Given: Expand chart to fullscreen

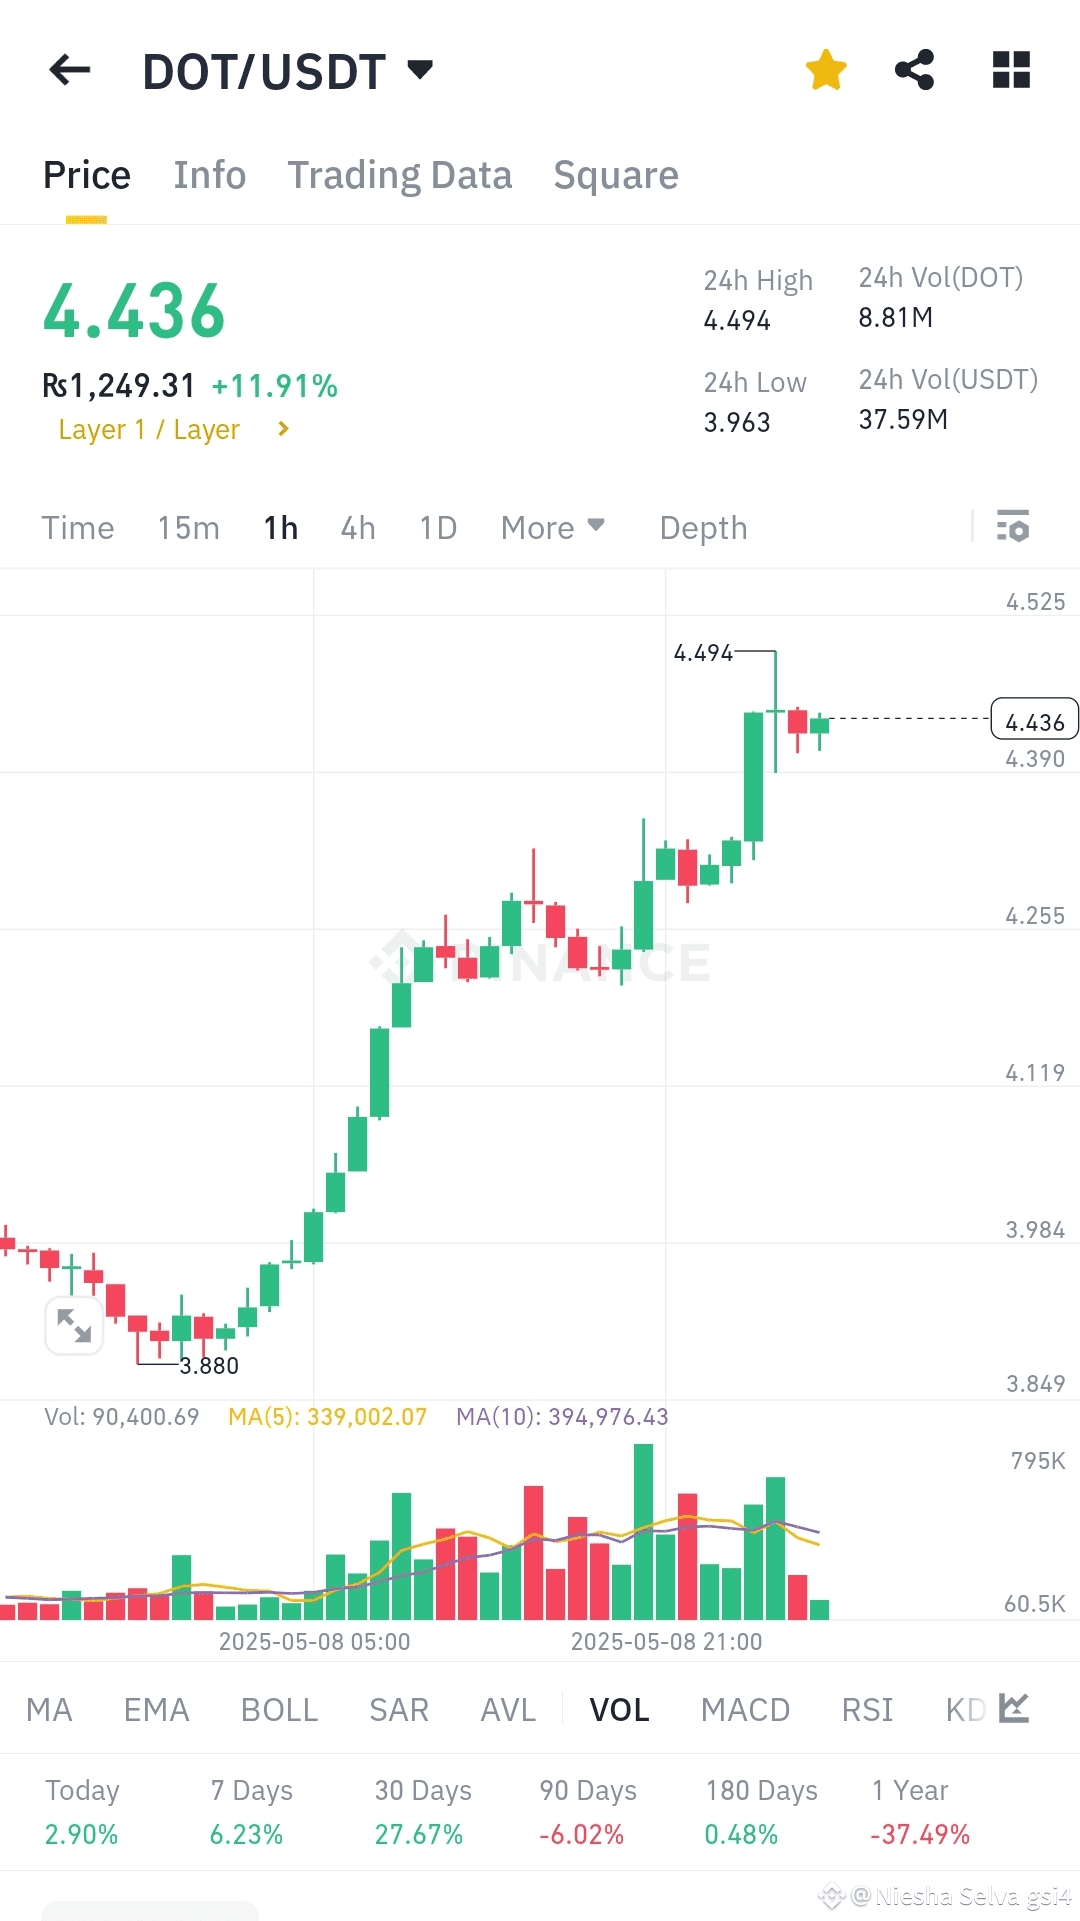Looking at the screenshot, I should 75,1326.
